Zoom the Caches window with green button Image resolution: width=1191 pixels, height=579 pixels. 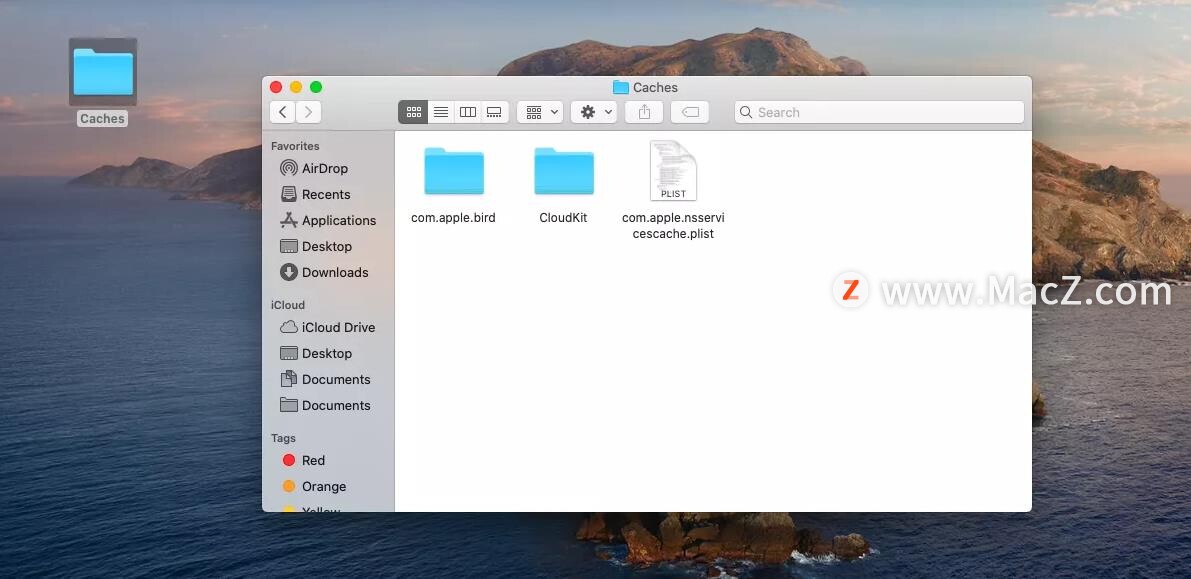pos(316,87)
